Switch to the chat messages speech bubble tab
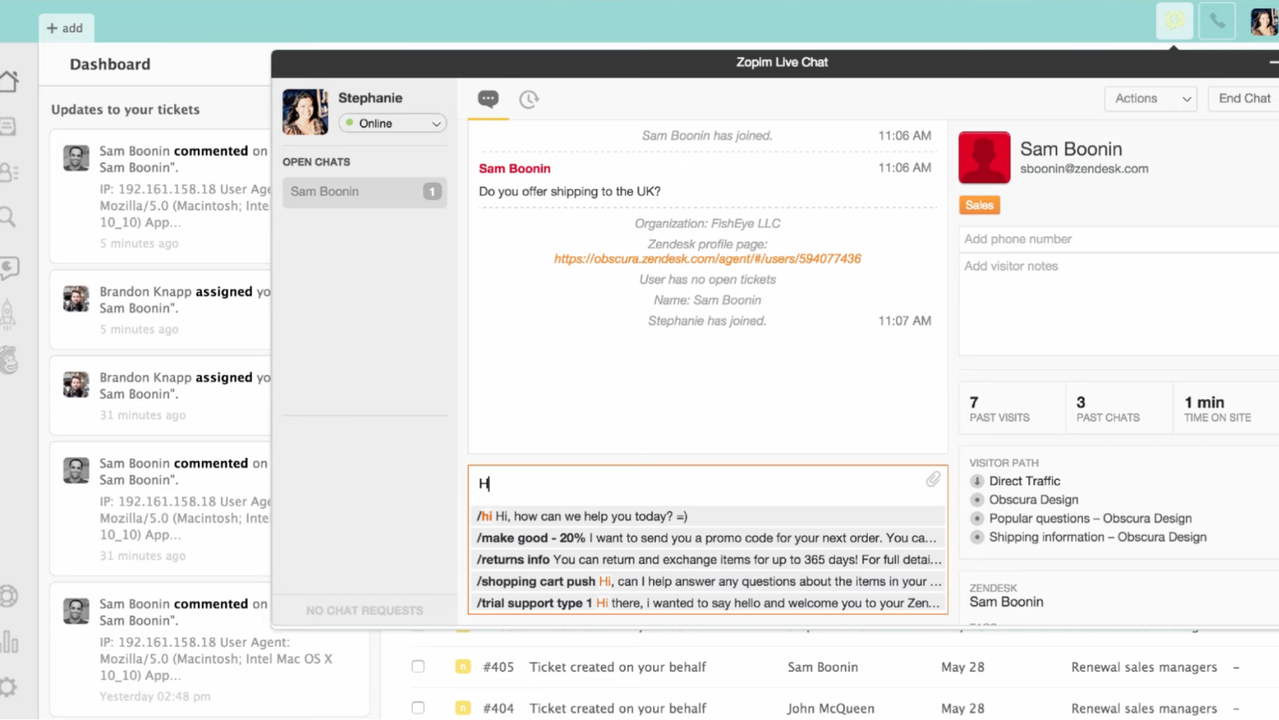This screenshot has width=1279, height=720. coord(488,99)
